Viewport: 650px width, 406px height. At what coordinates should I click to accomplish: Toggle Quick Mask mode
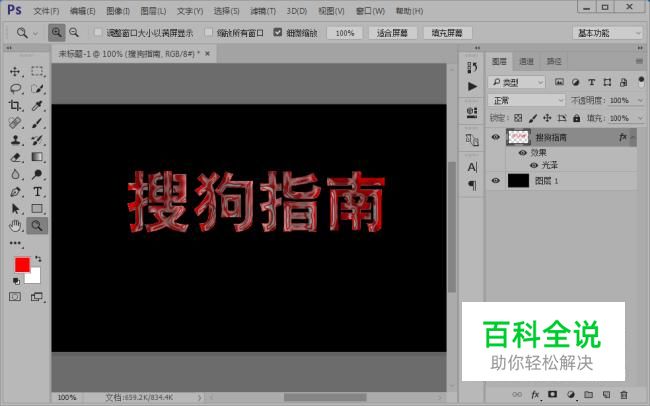click(15, 297)
